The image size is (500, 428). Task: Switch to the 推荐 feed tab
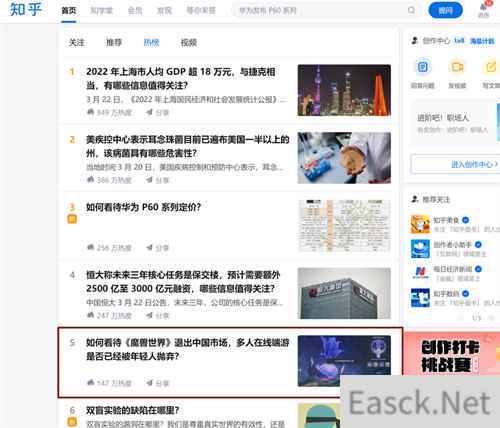coord(114,43)
